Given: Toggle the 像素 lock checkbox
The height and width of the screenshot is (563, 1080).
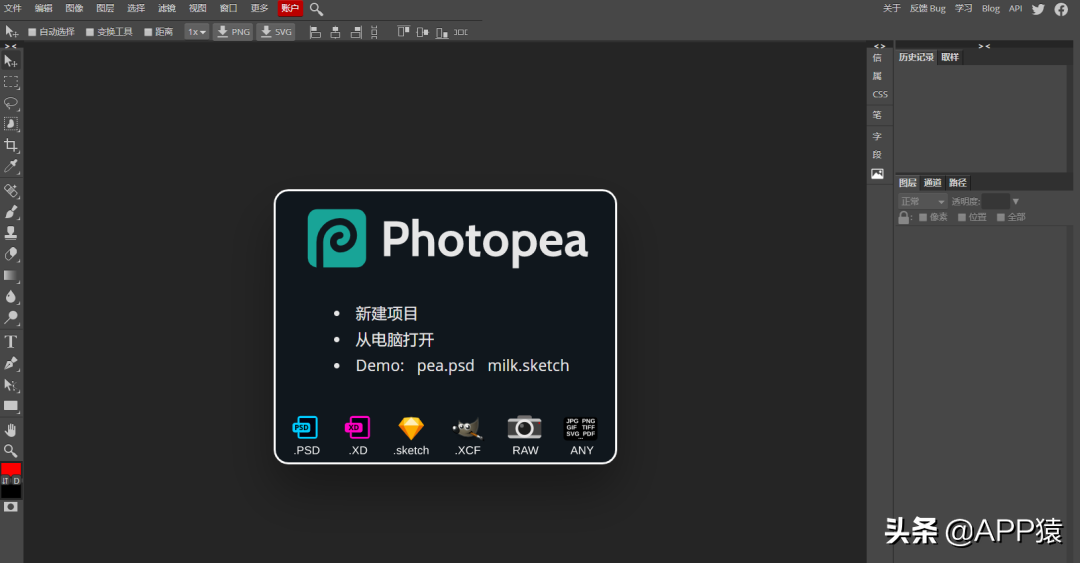Looking at the screenshot, I should 923,217.
